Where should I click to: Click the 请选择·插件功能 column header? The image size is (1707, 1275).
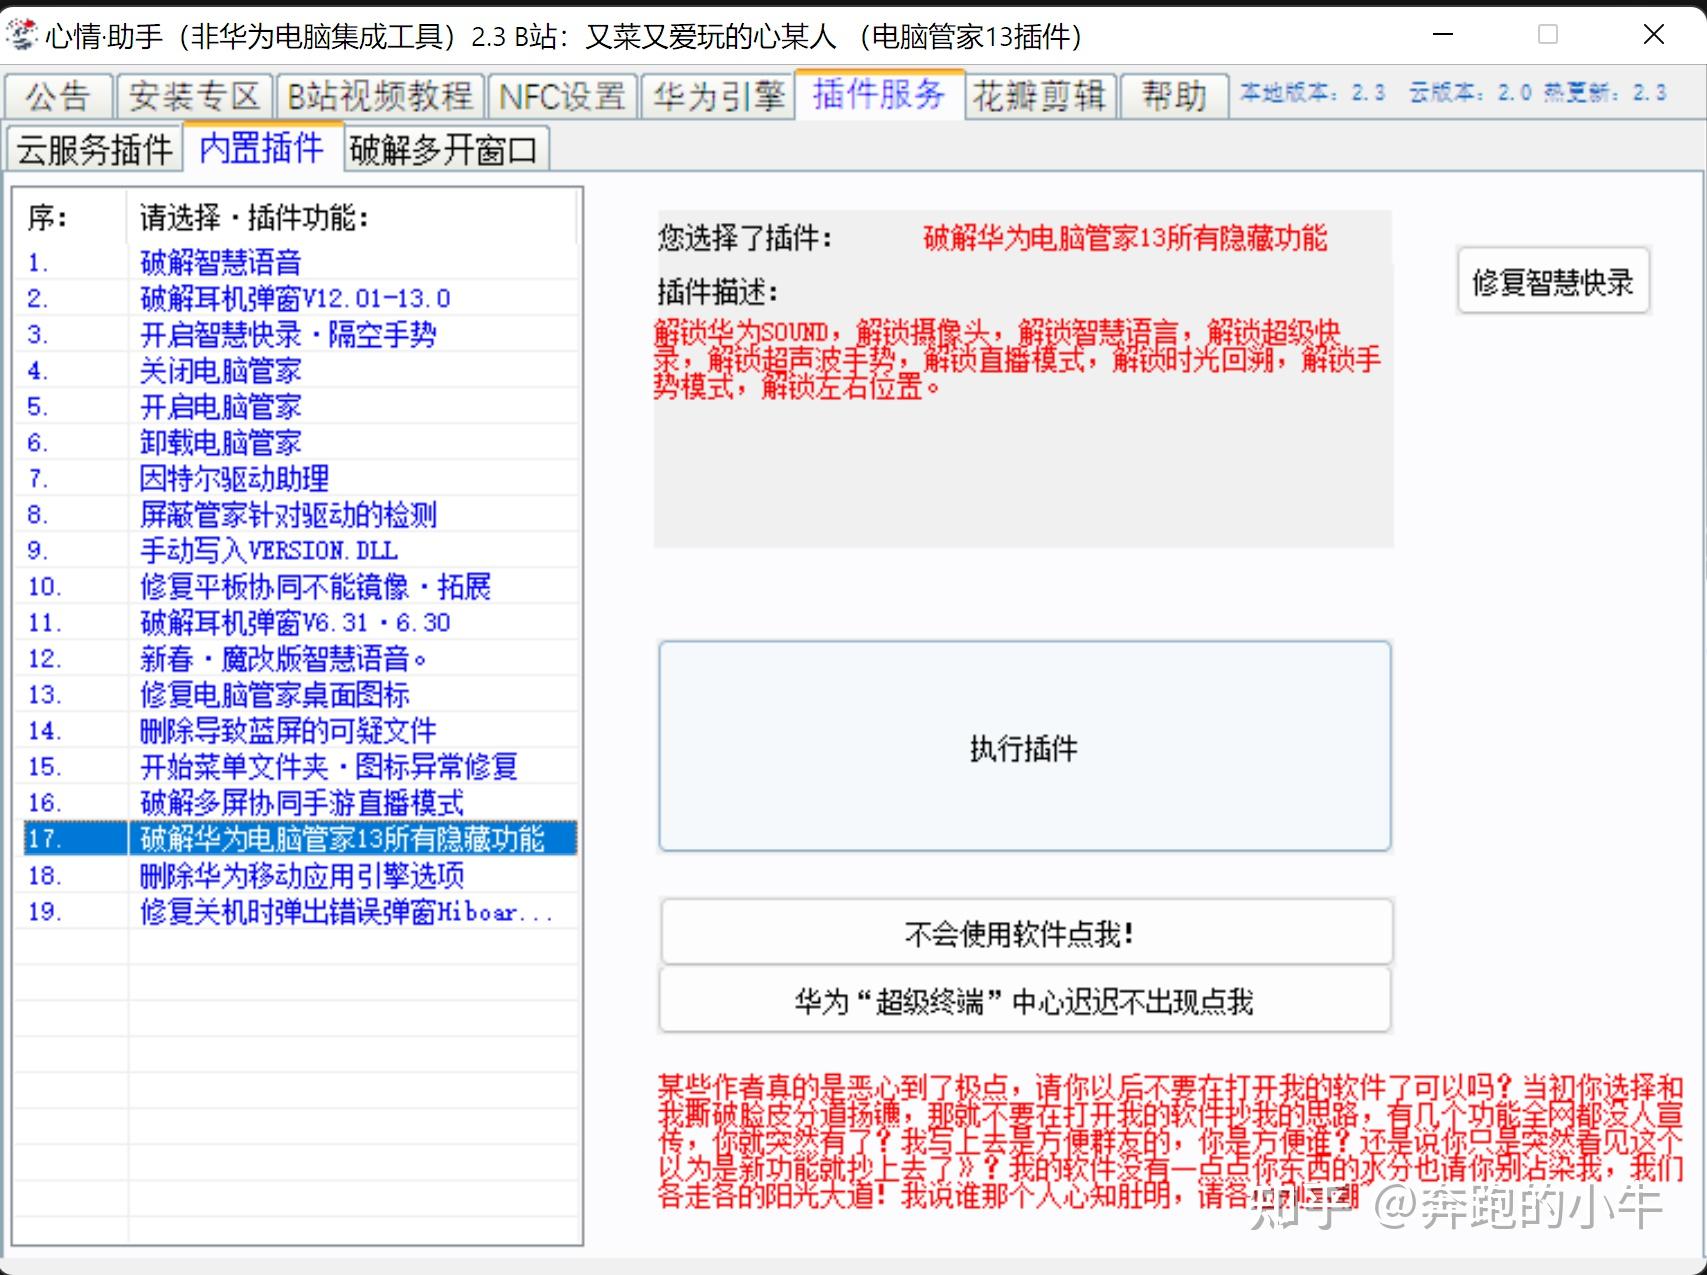pyautogui.click(x=352, y=217)
